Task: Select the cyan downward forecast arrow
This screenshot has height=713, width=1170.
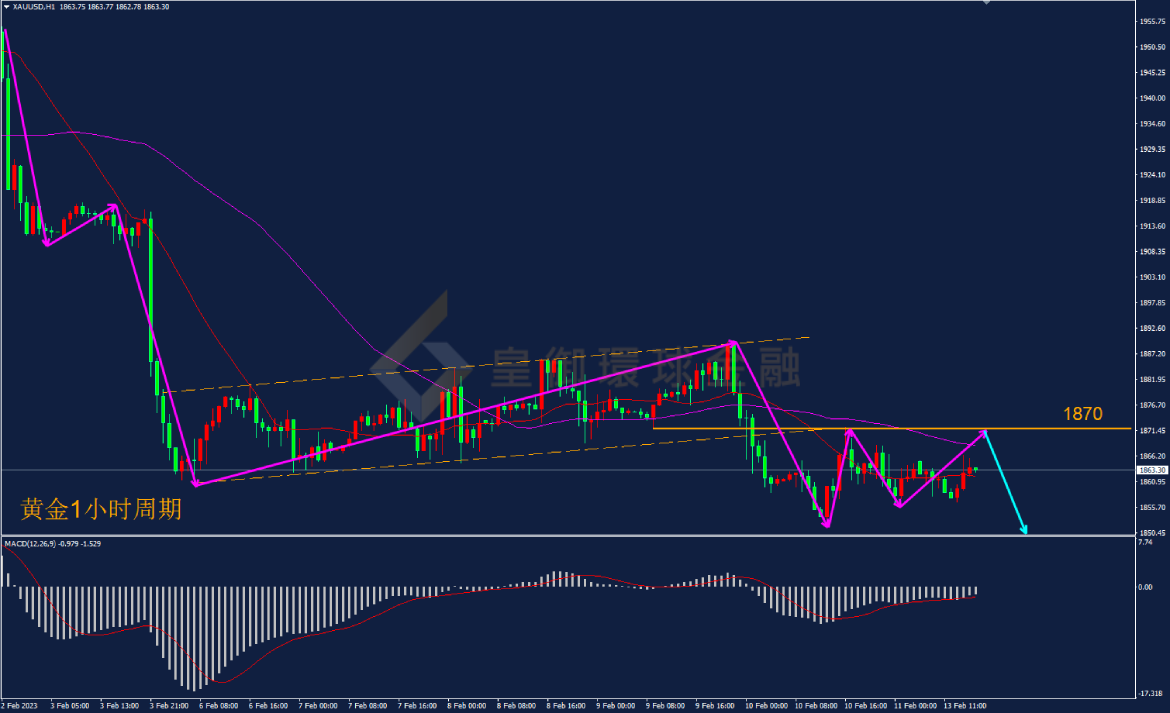Action: [1007, 483]
